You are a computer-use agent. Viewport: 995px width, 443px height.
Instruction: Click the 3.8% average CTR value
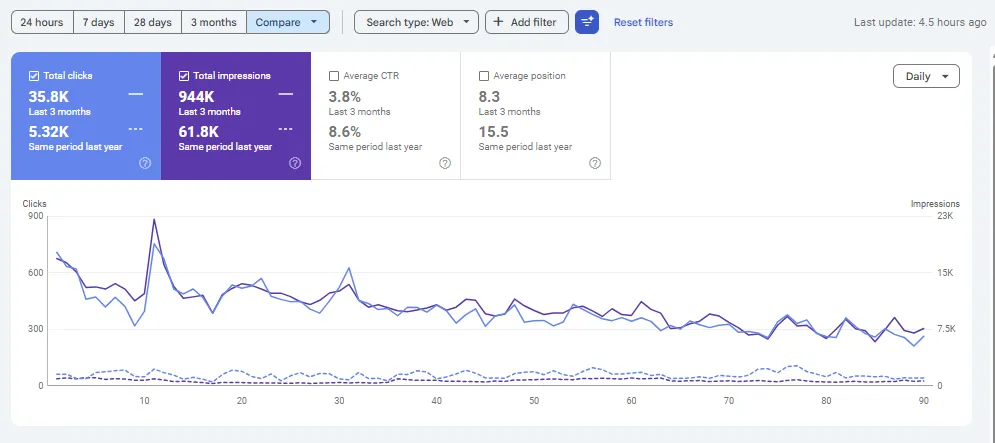pos(345,96)
